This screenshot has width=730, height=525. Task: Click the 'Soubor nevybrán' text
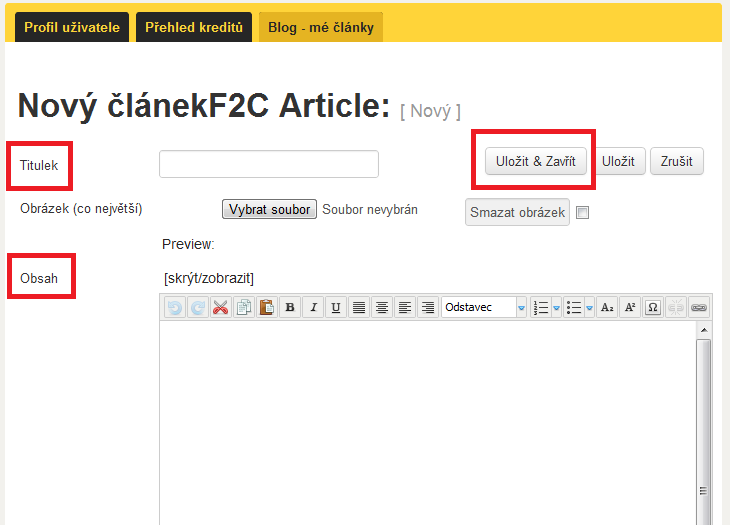(x=370, y=210)
